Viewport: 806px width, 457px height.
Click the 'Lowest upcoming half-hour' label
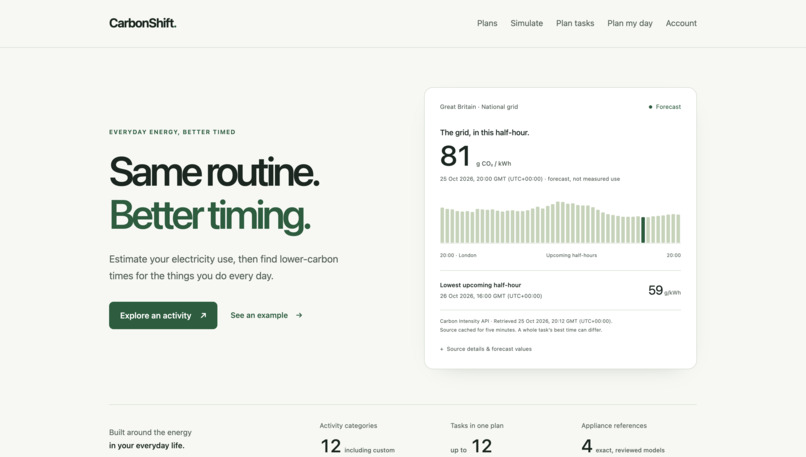coord(480,285)
